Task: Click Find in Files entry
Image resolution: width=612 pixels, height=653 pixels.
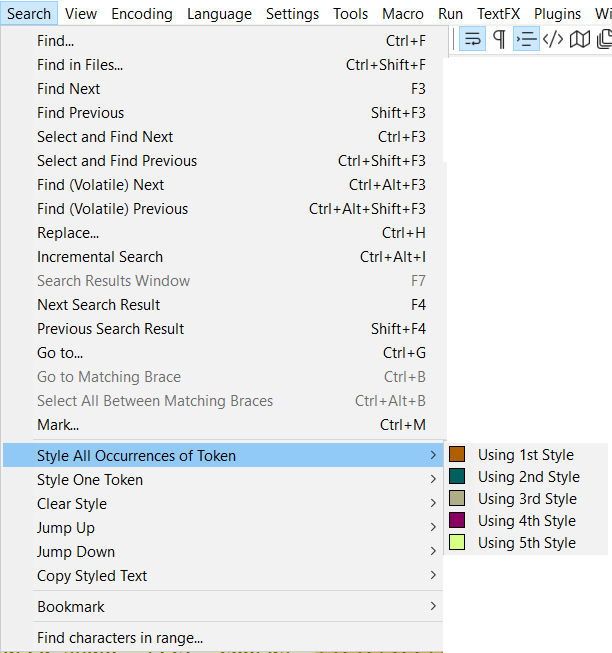Action: (x=80, y=65)
